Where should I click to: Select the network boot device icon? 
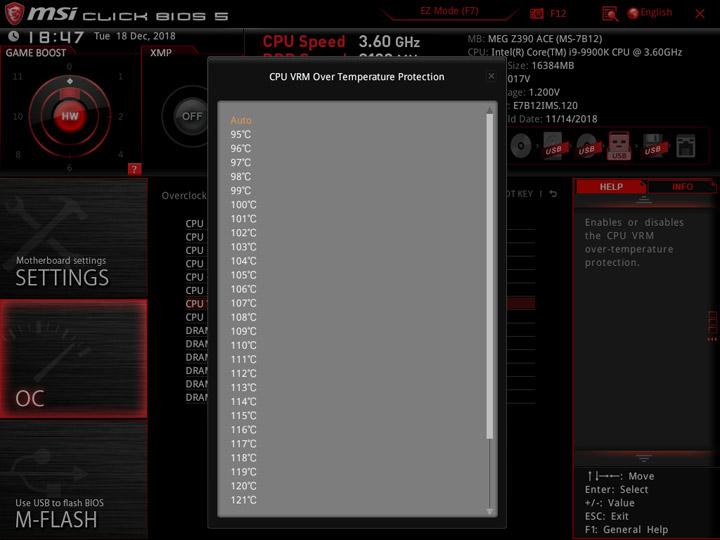[686, 146]
